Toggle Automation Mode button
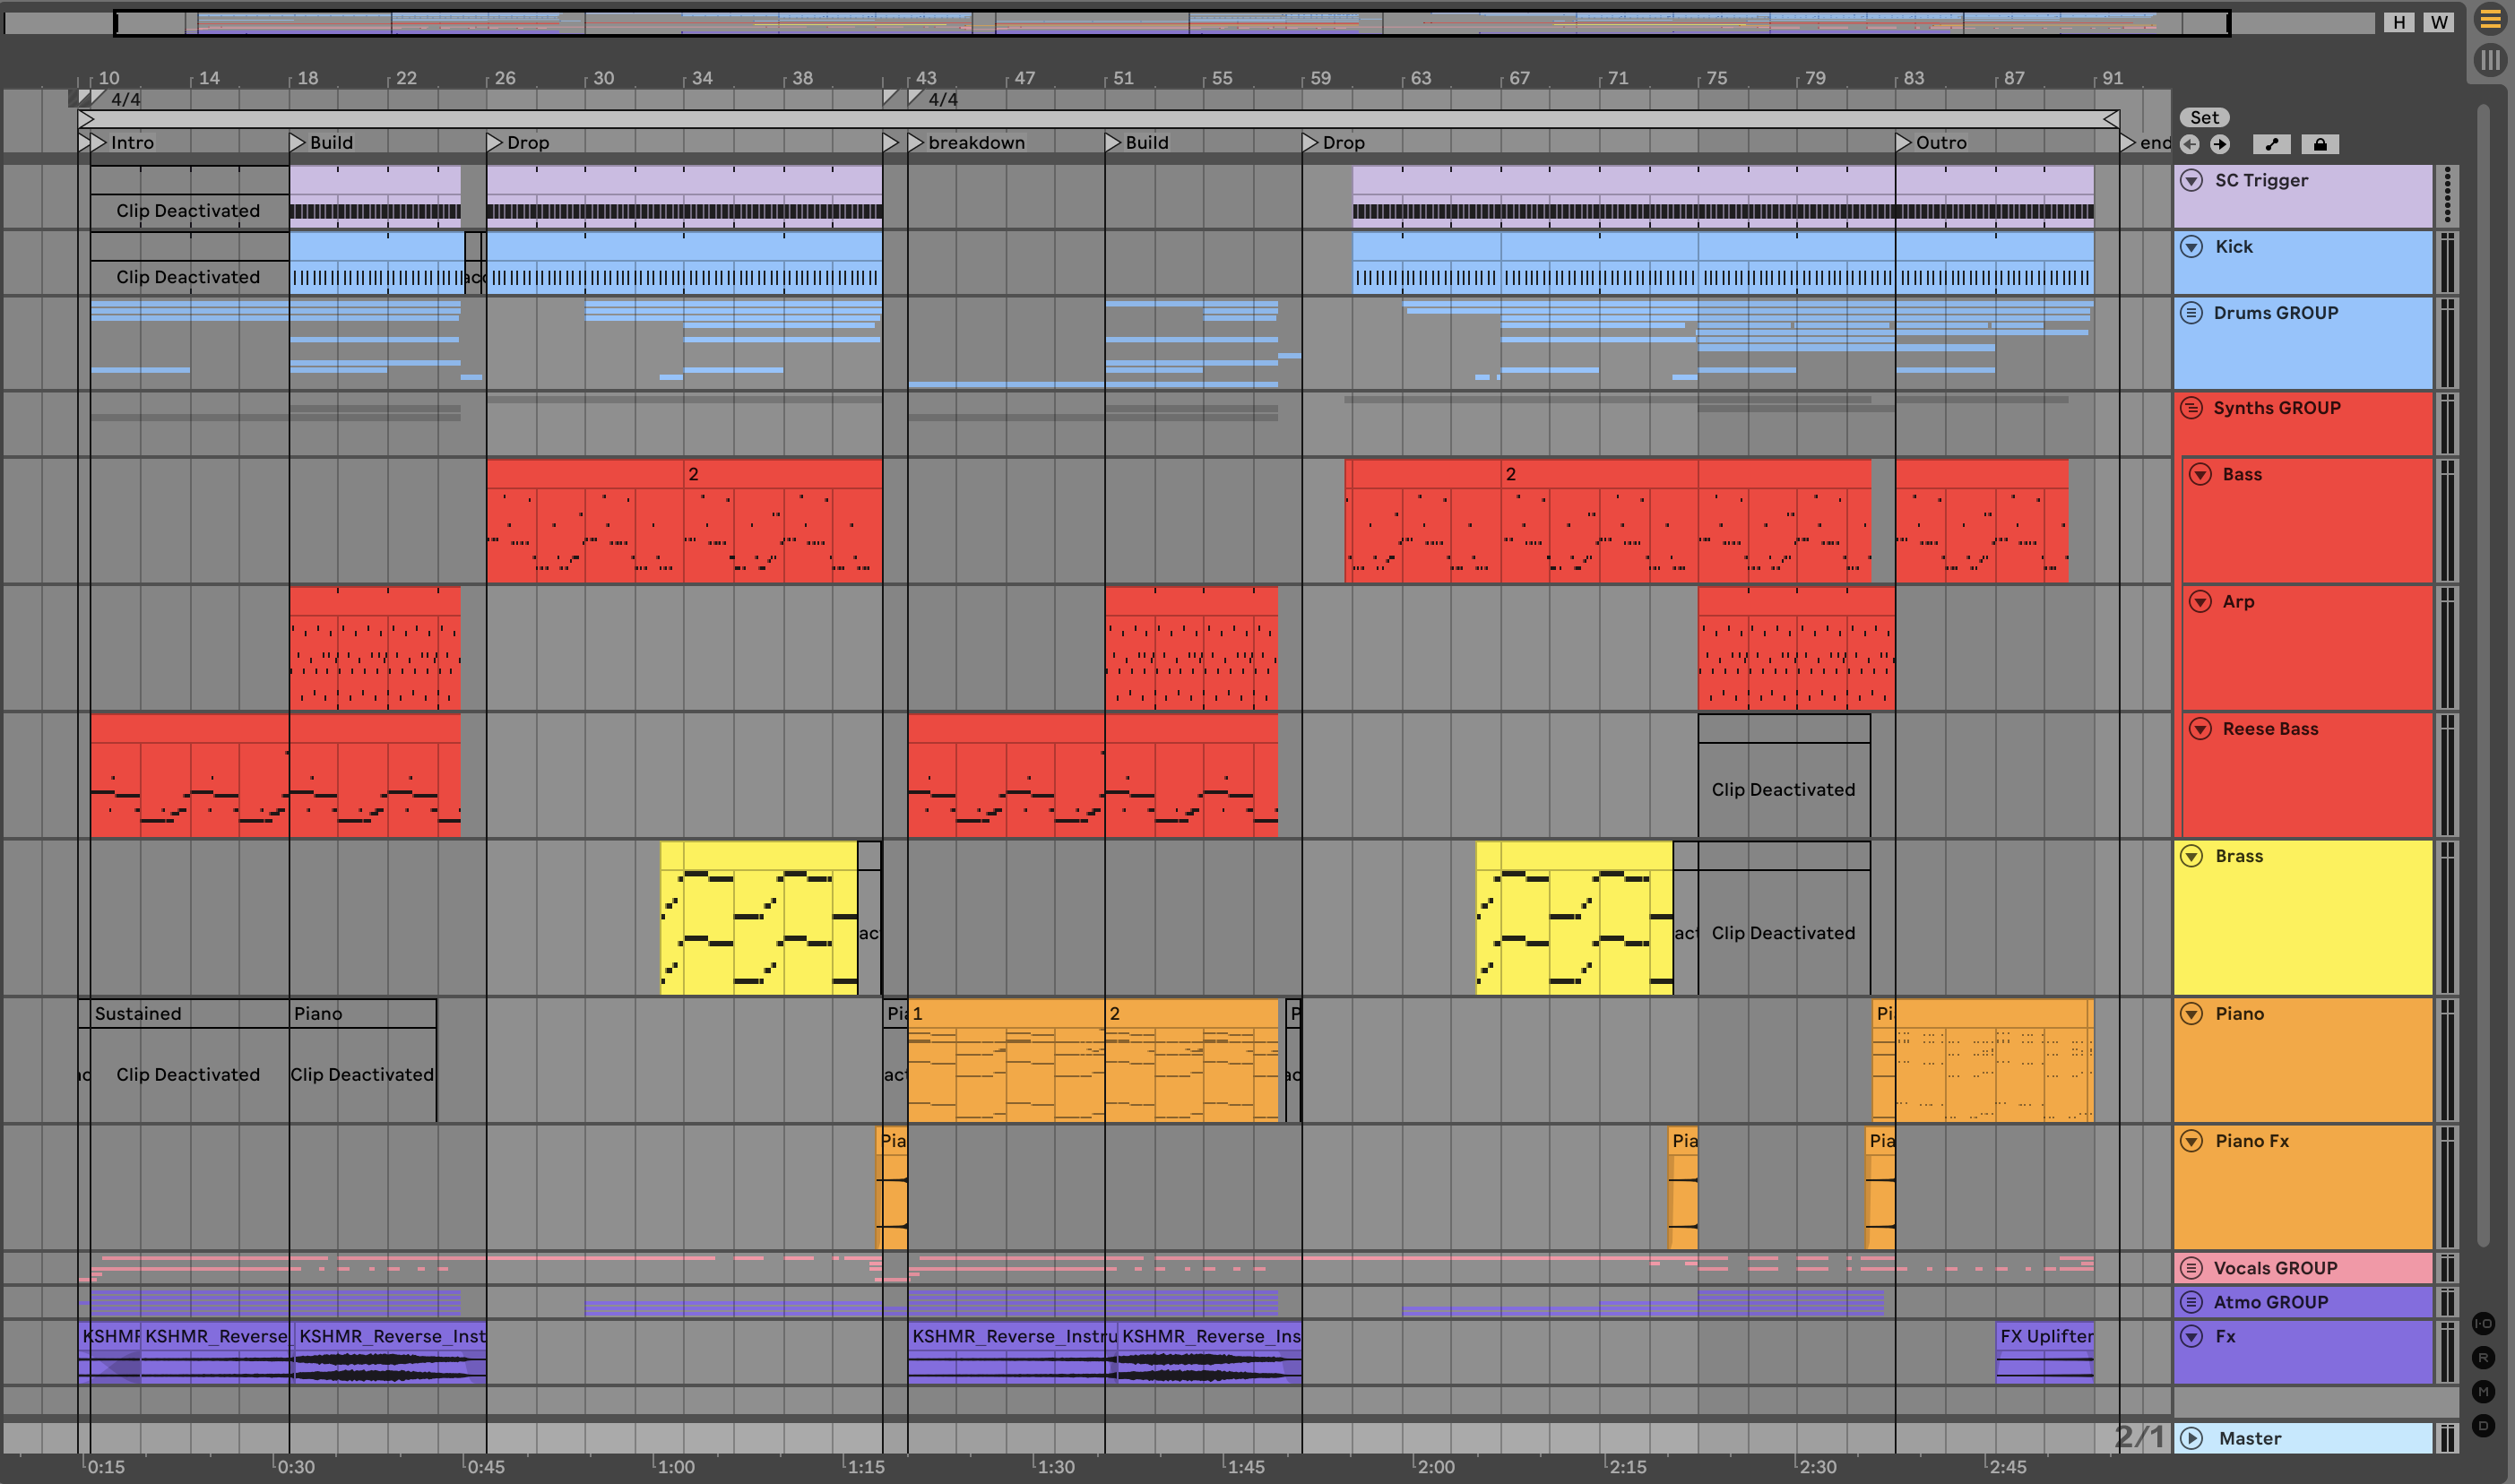 click(x=2271, y=144)
